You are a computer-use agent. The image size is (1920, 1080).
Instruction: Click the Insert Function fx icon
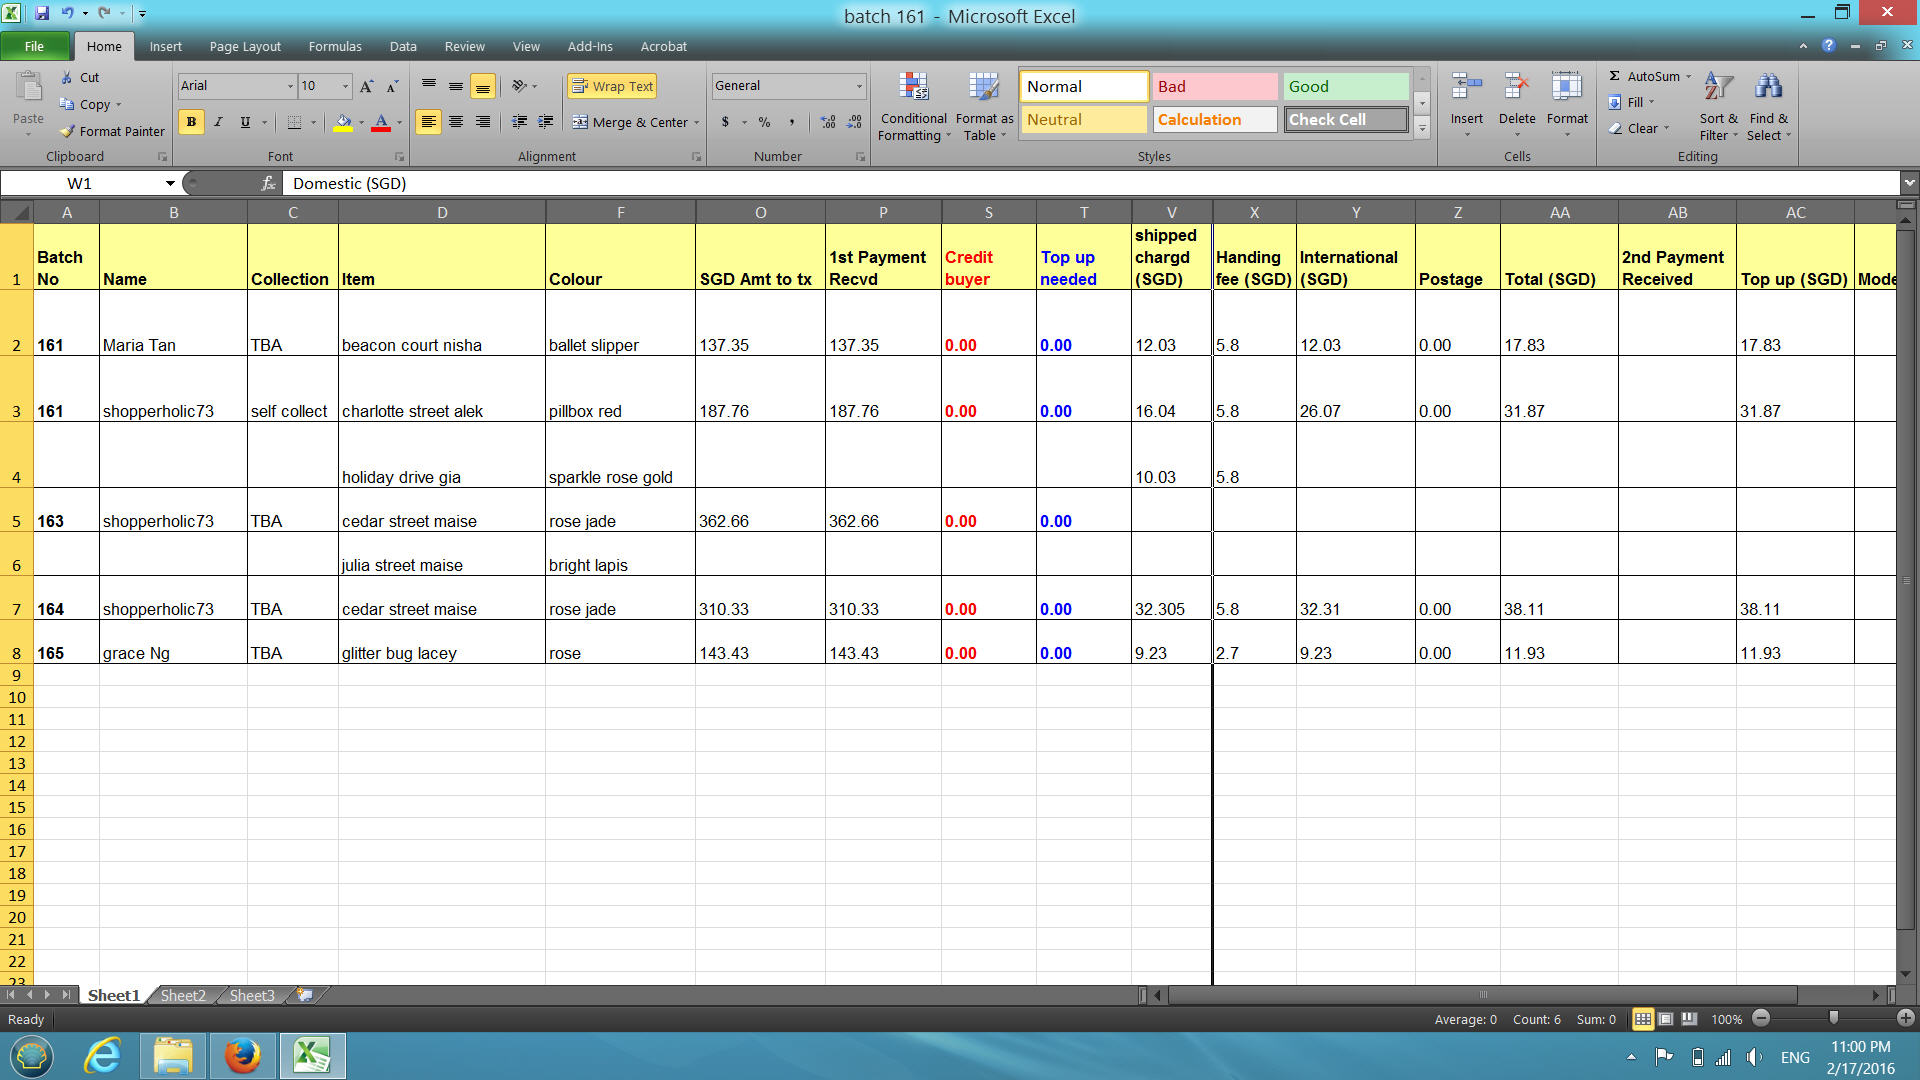point(268,183)
